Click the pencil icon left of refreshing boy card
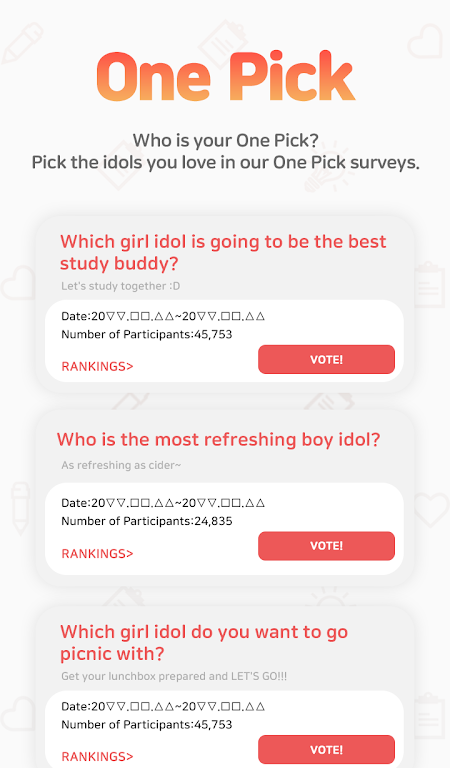The height and width of the screenshot is (768, 450). [x=21, y=508]
